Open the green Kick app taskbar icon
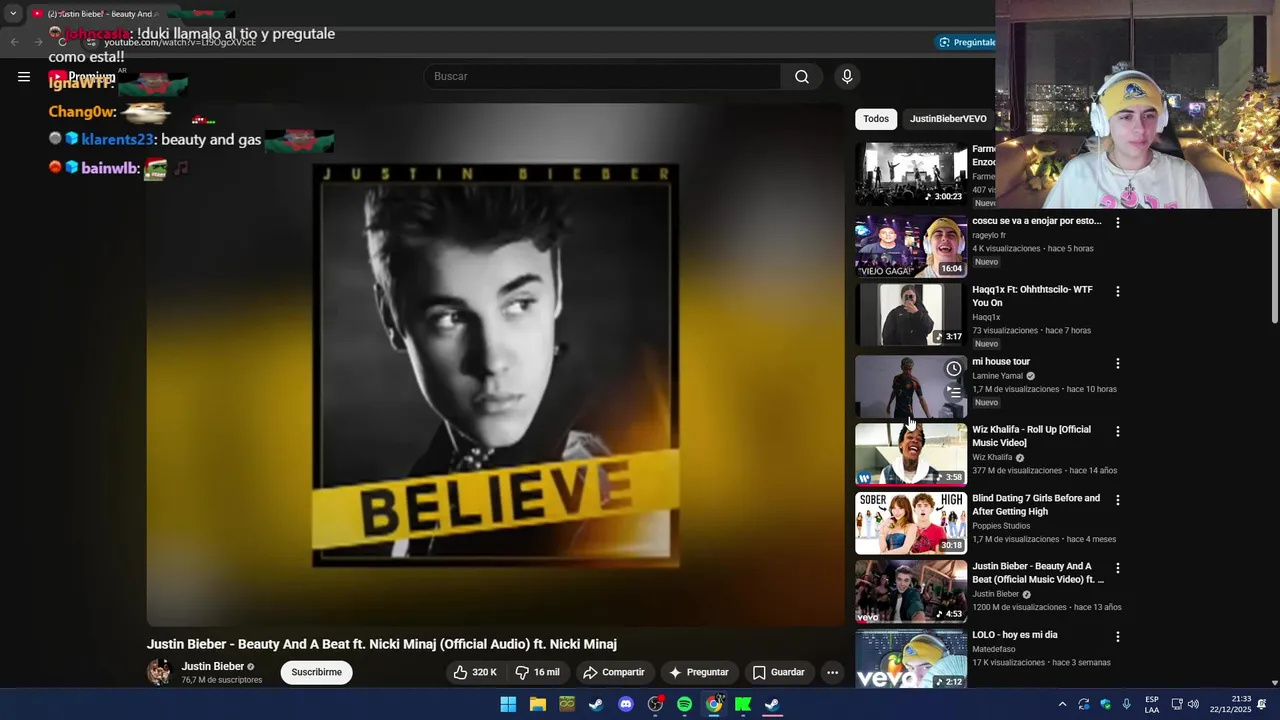1280x720 pixels. point(743,704)
